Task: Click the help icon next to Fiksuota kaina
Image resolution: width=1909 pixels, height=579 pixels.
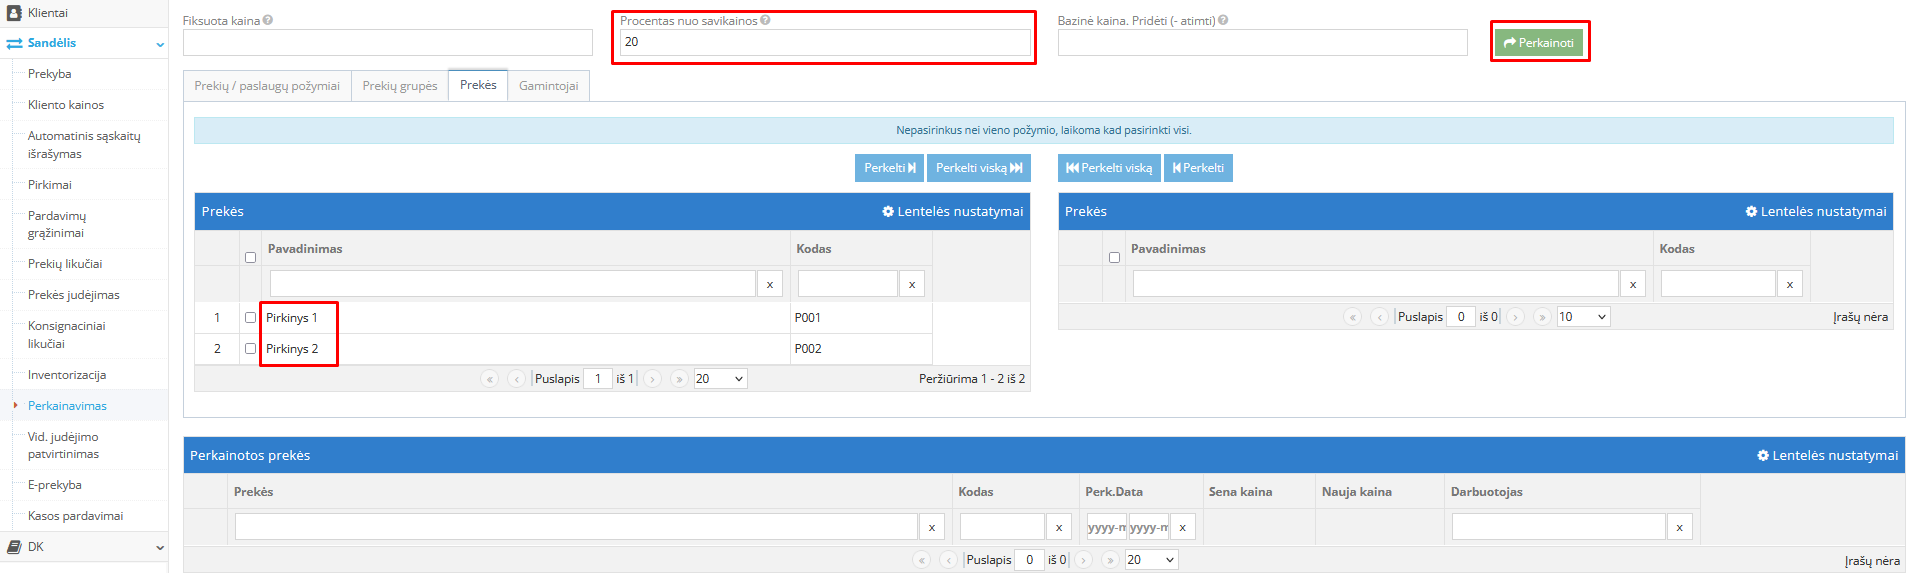Action: click(268, 20)
